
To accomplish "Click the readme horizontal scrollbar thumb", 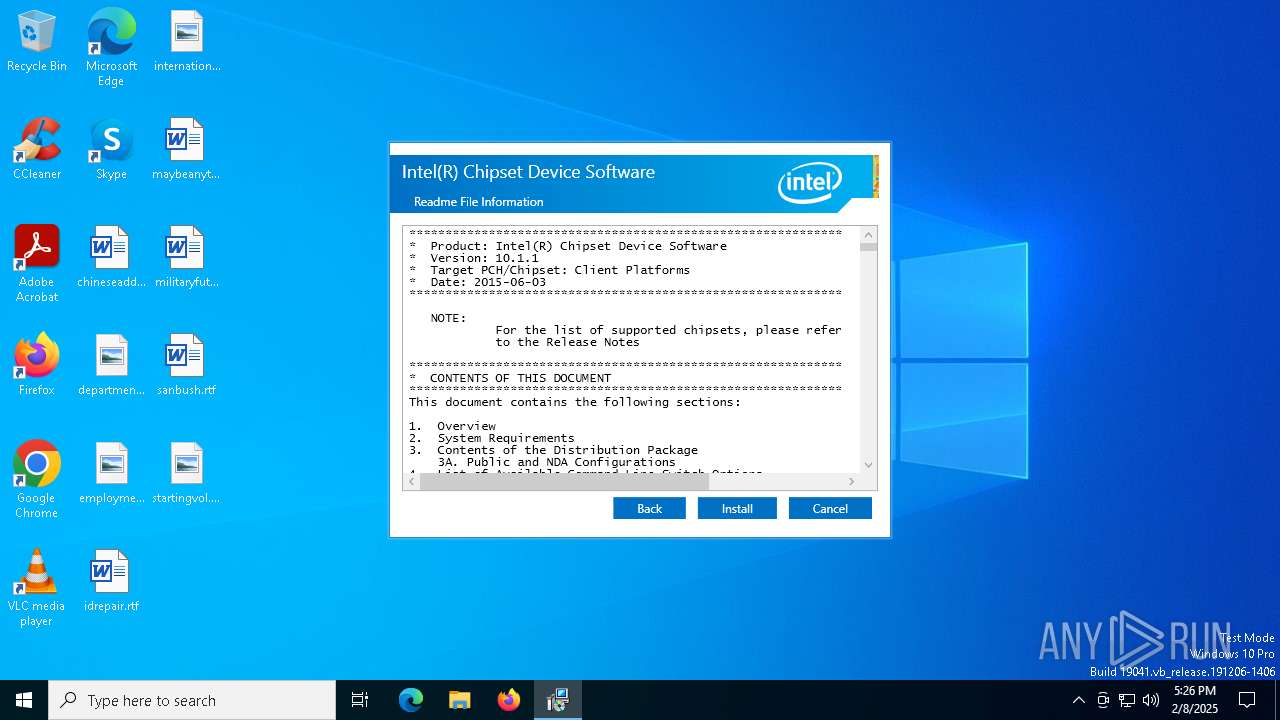I will tap(564, 481).
